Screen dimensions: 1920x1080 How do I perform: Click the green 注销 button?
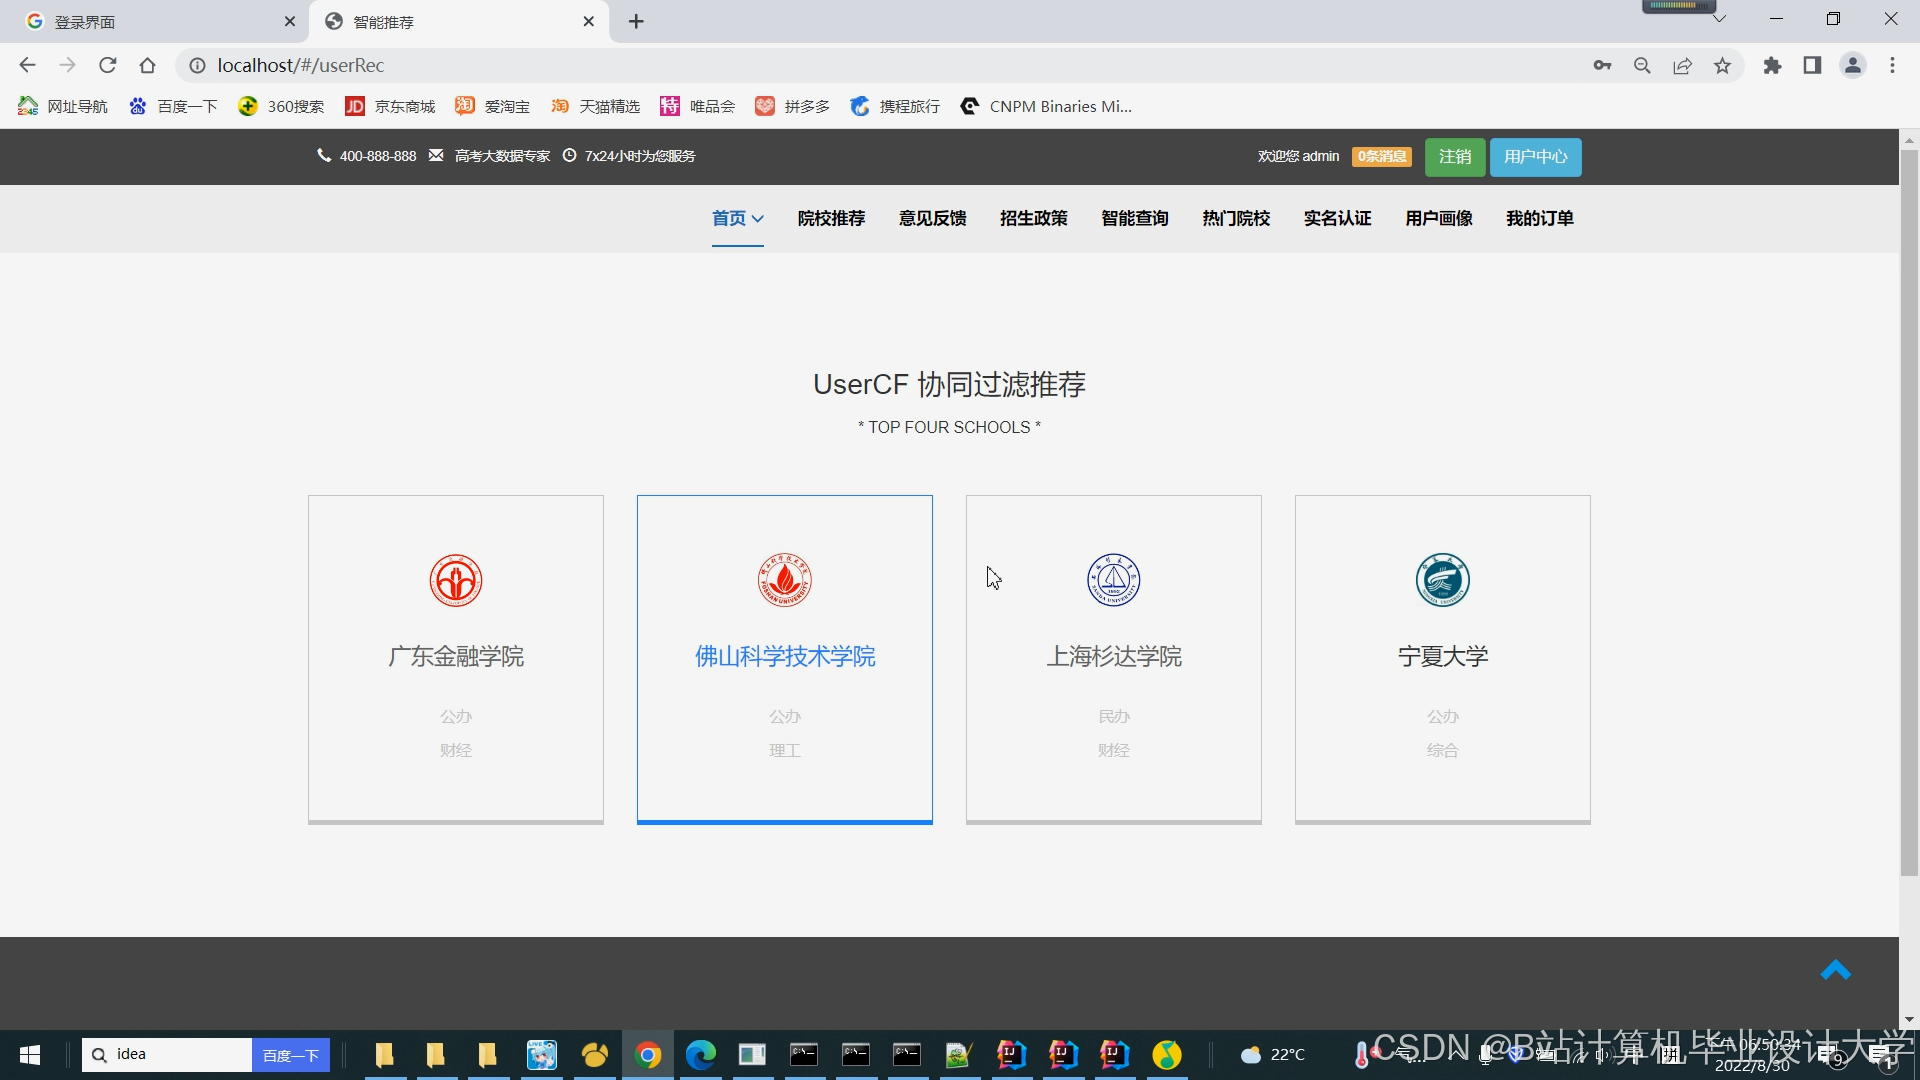[x=1454, y=157]
